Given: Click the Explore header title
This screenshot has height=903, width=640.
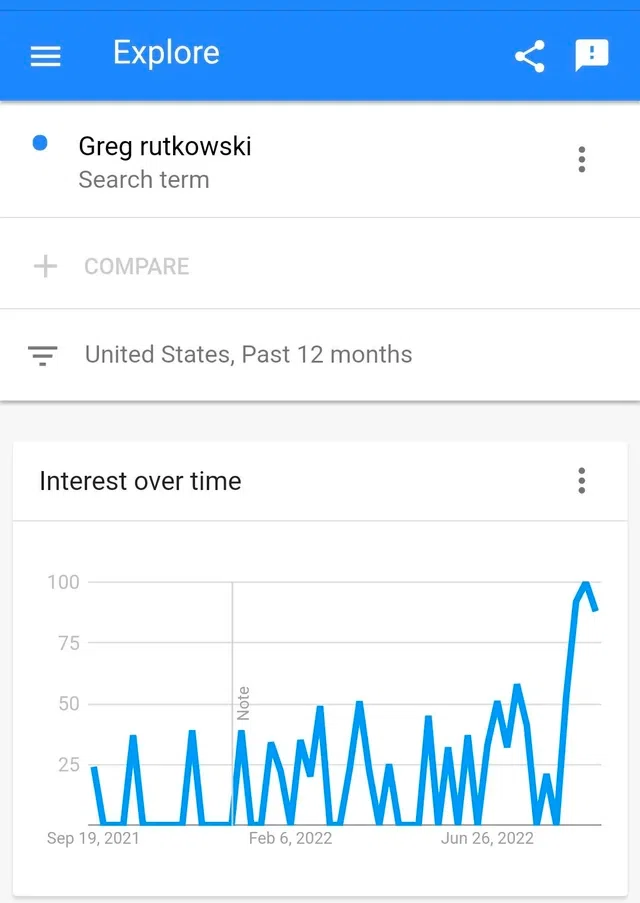Looking at the screenshot, I should (166, 53).
